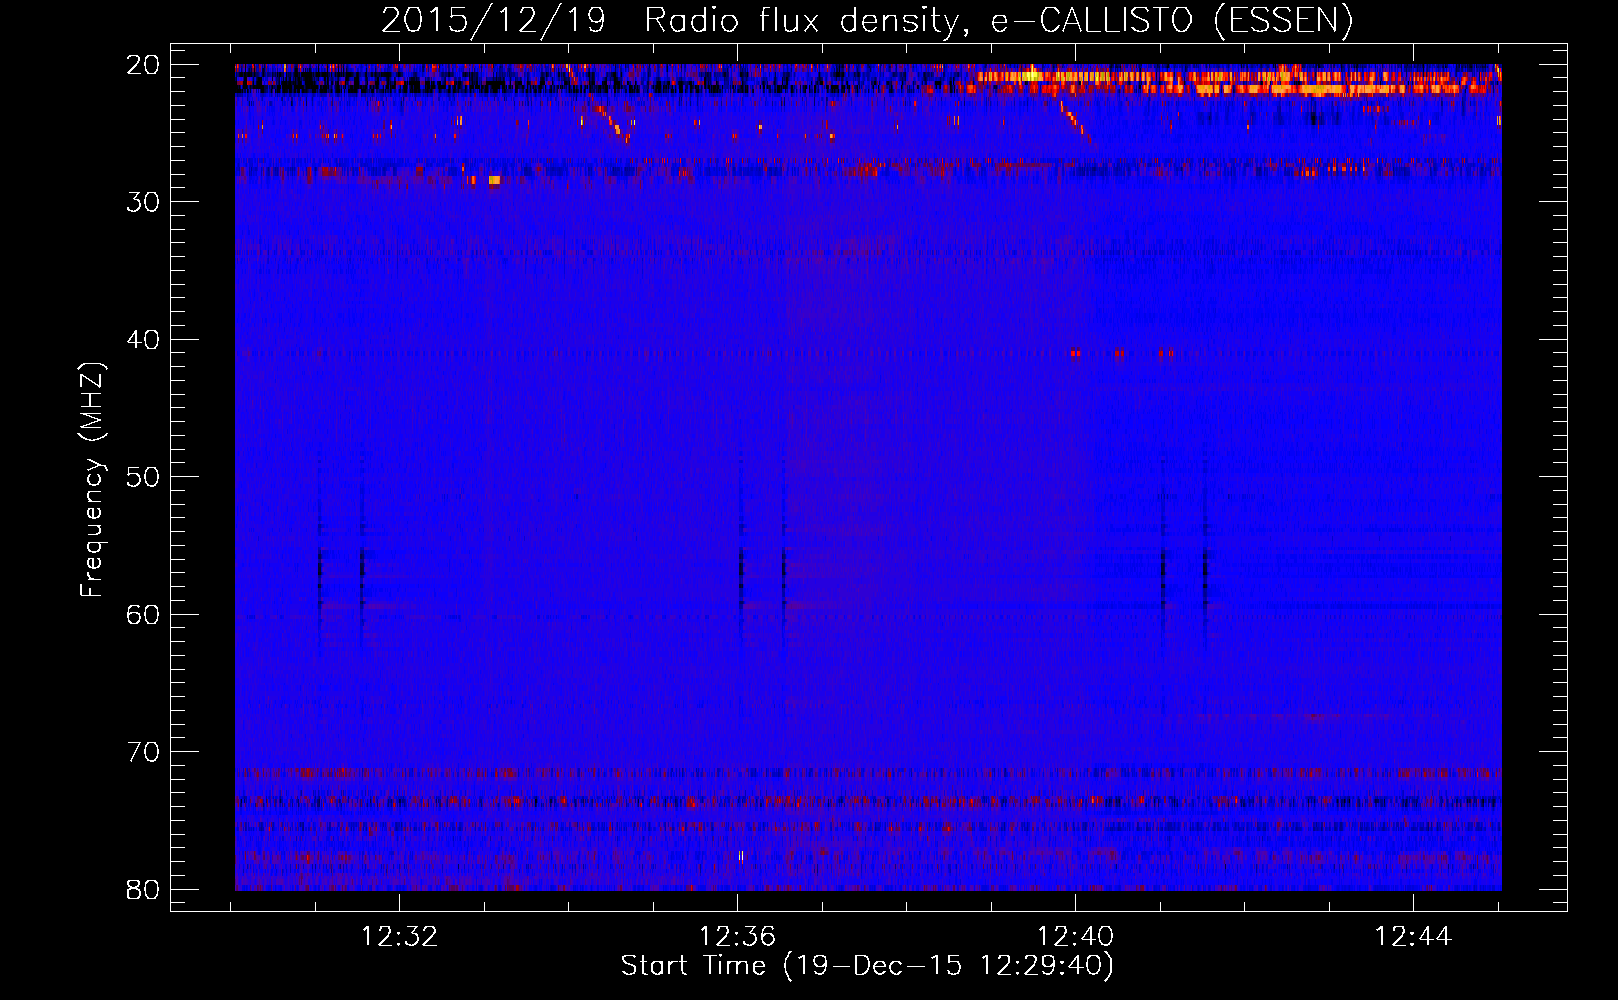Click the 'Start Time (19-Dec-15 12:29:40)' label
This screenshot has width=1618, height=1000.
pyautogui.click(x=867, y=966)
